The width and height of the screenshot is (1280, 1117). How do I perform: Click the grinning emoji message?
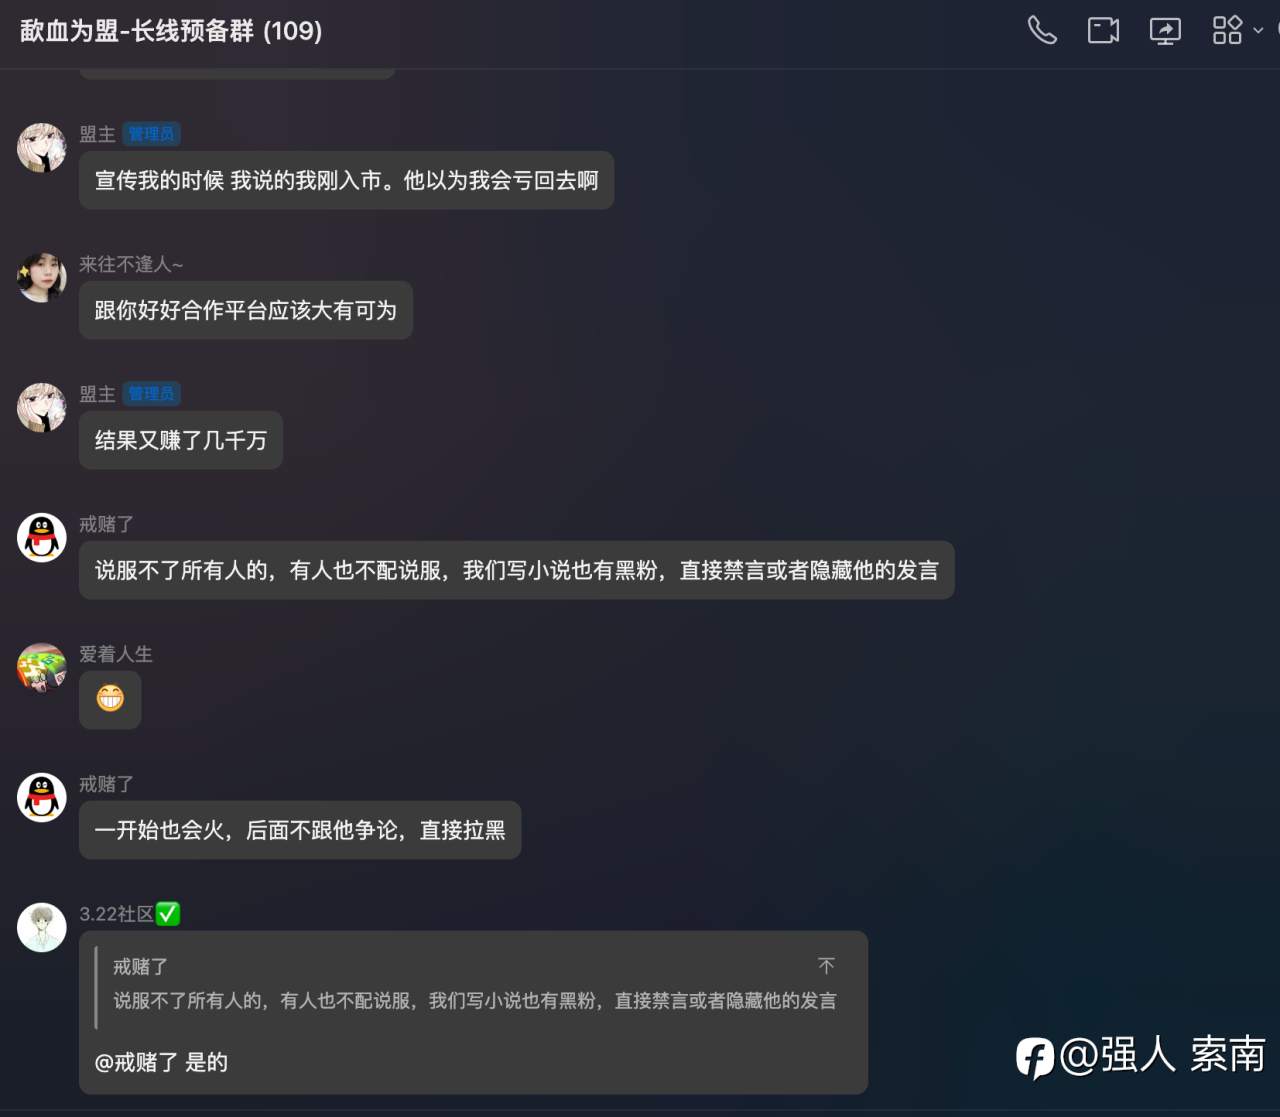pyautogui.click(x=110, y=699)
